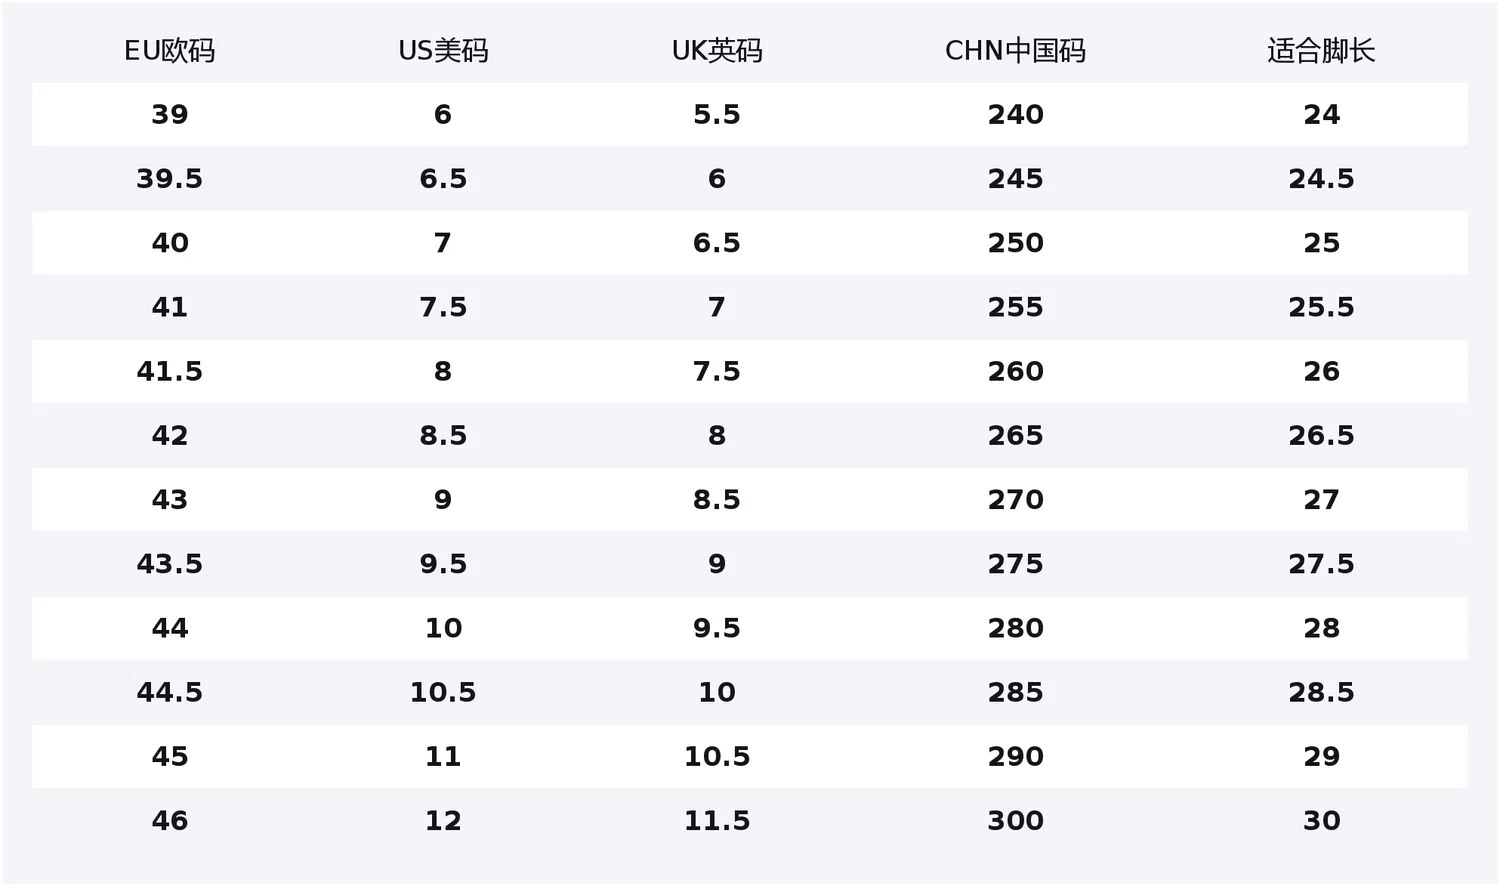Select UK size 11.5 cell
Image resolution: width=1500 pixels, height=886 pixels.
tap(717, 820)
